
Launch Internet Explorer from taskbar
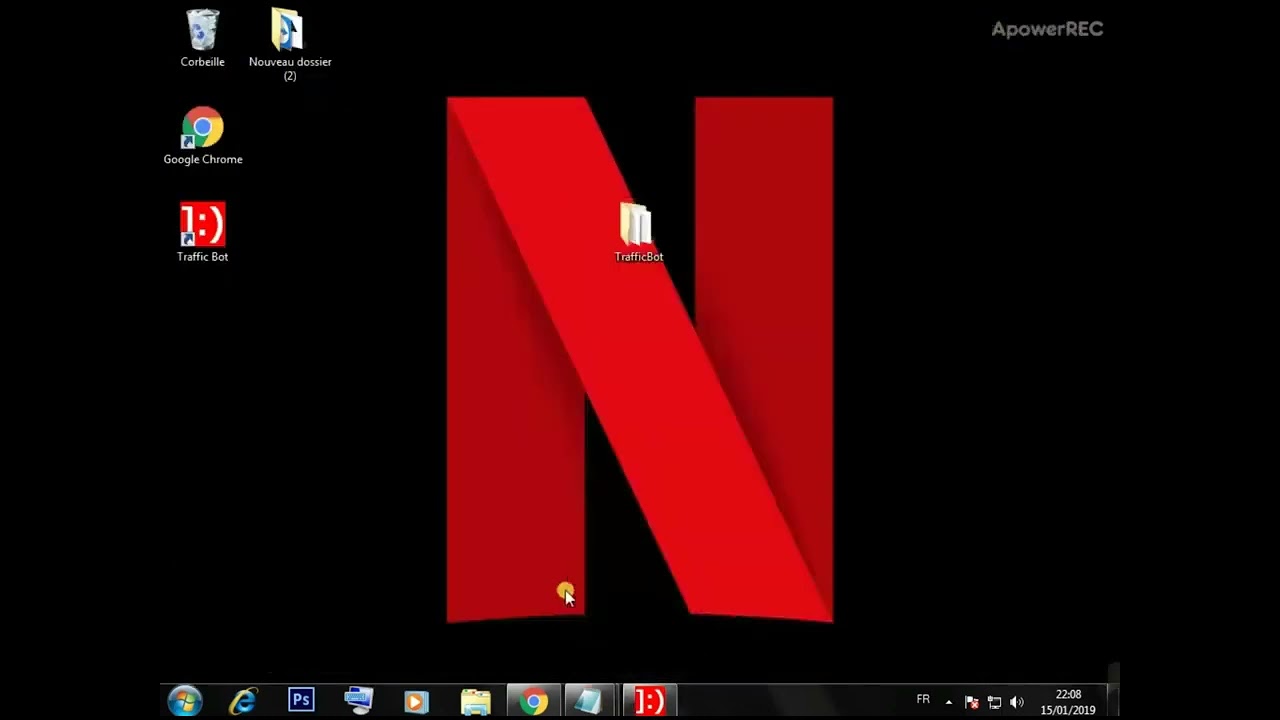point(243,701)
